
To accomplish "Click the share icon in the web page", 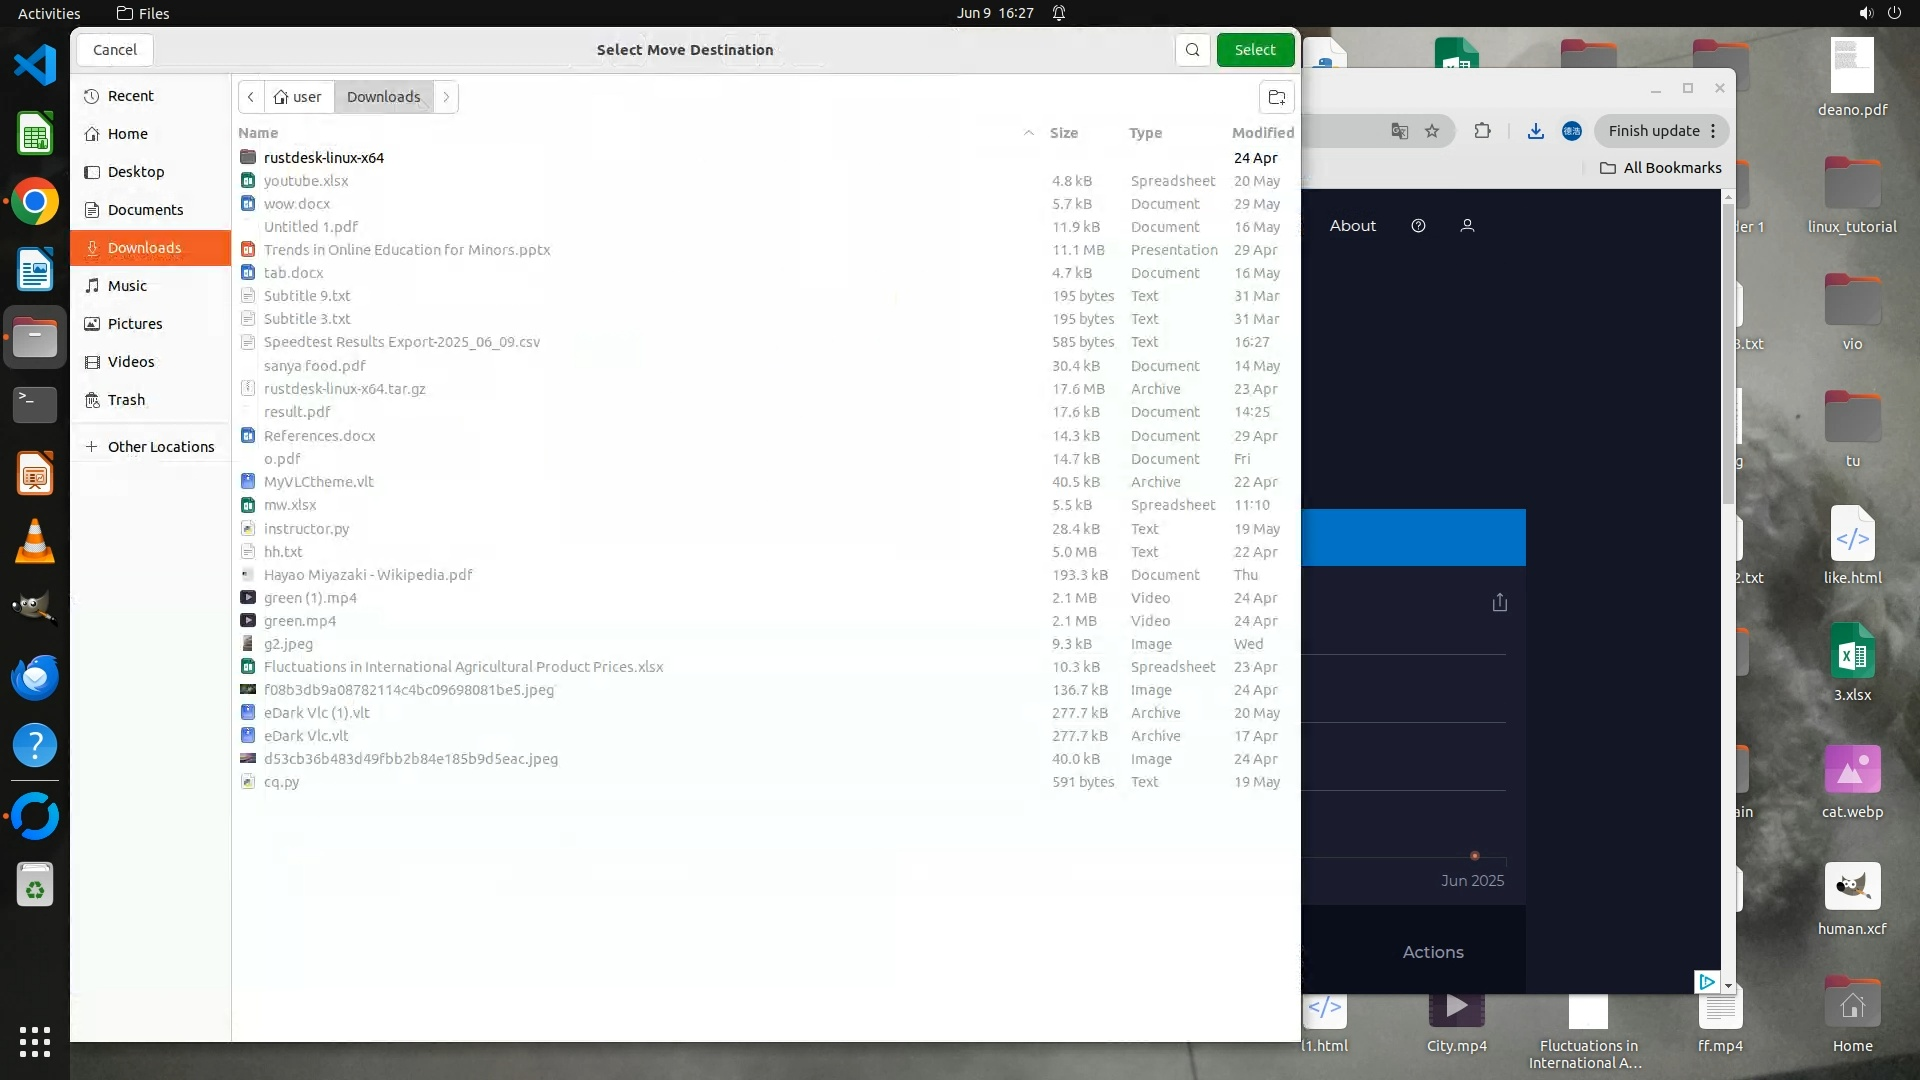I will click(x=1499, y=602).
